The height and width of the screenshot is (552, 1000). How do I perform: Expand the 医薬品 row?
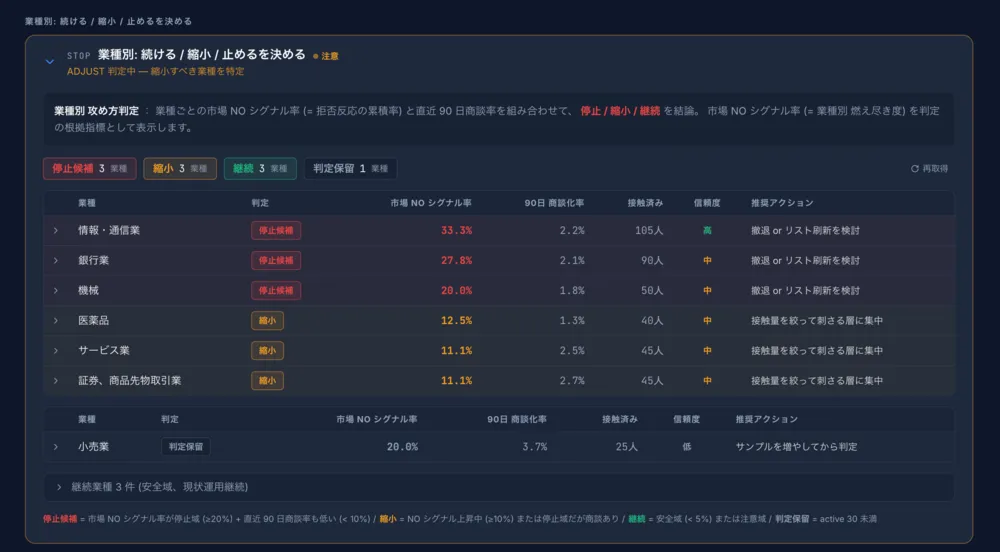[55, 321]
